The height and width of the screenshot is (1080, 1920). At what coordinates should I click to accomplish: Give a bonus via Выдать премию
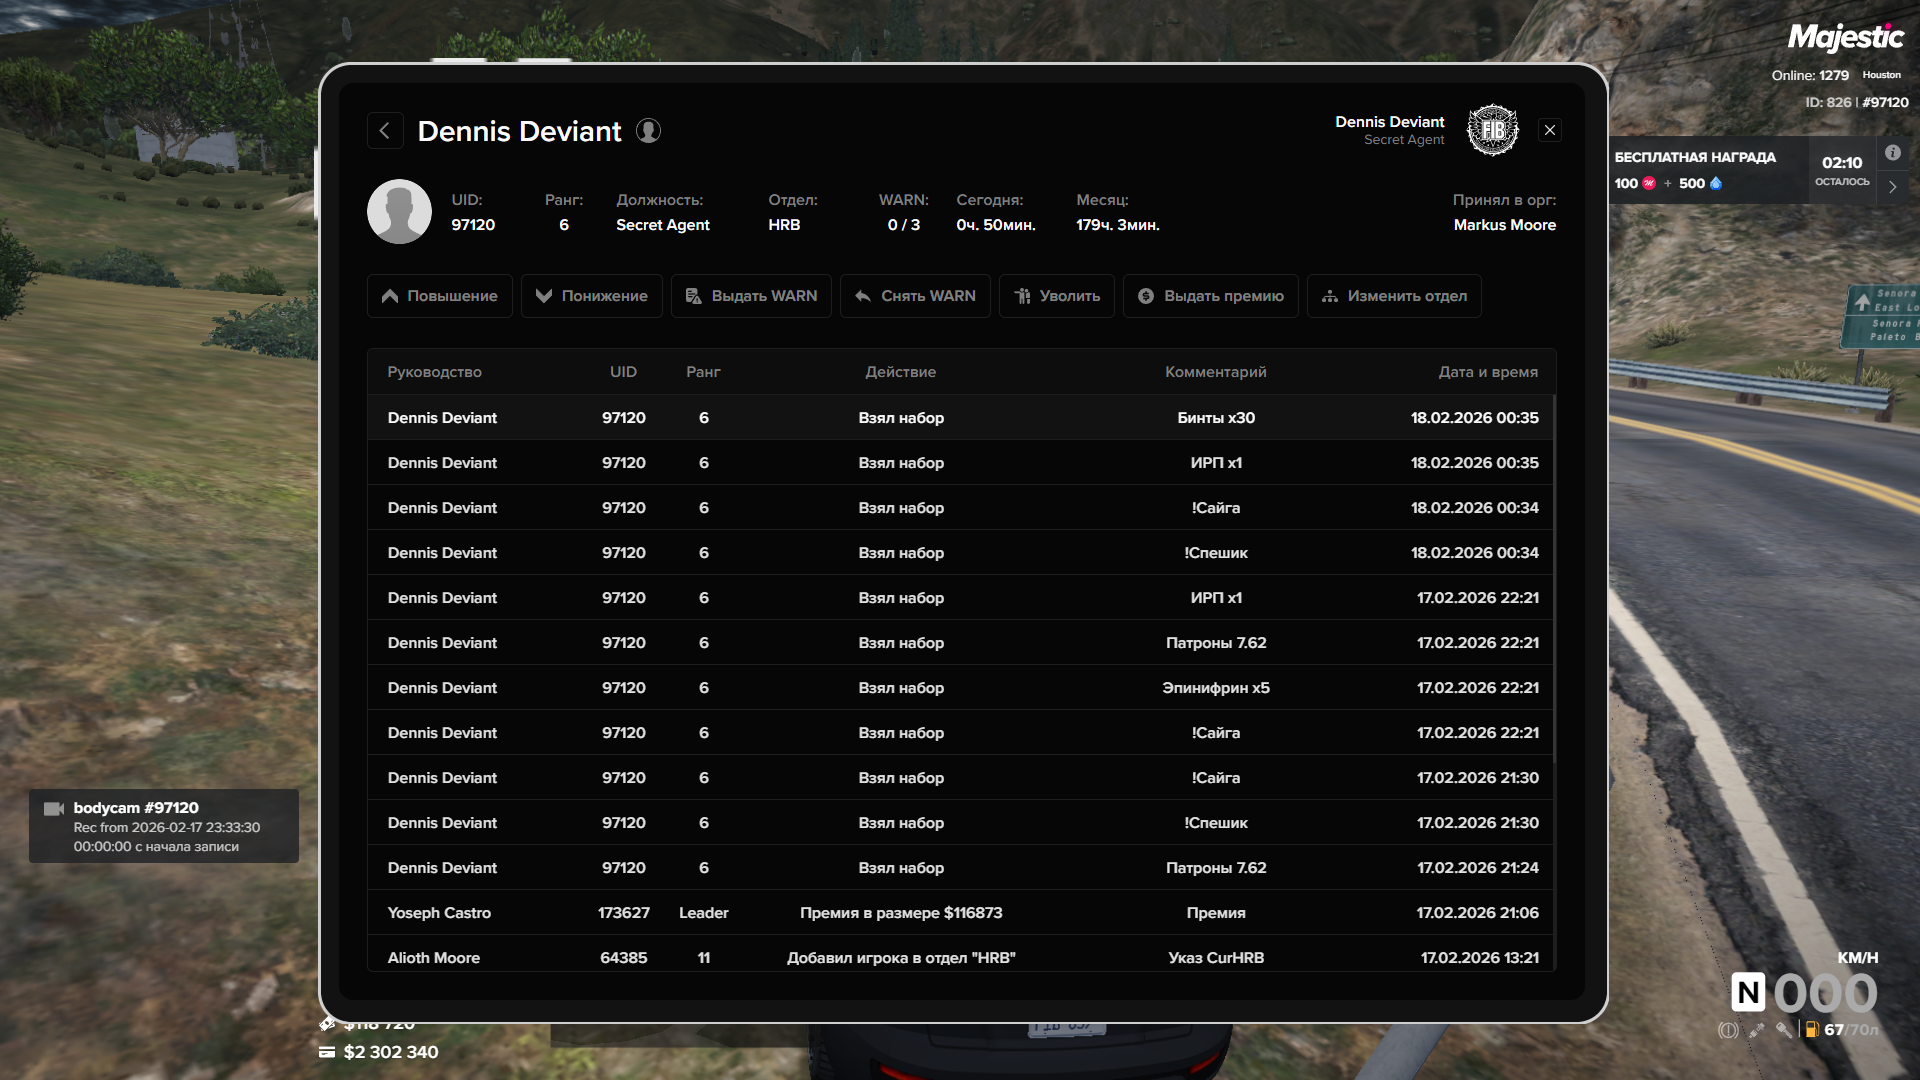1210,296
